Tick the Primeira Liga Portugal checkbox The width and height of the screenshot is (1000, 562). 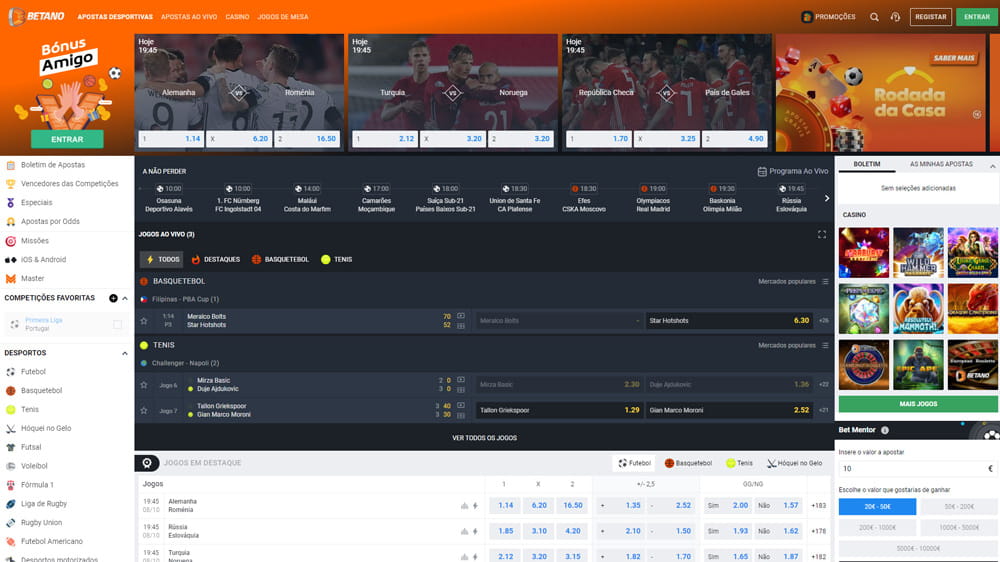[x=117, y=325]
